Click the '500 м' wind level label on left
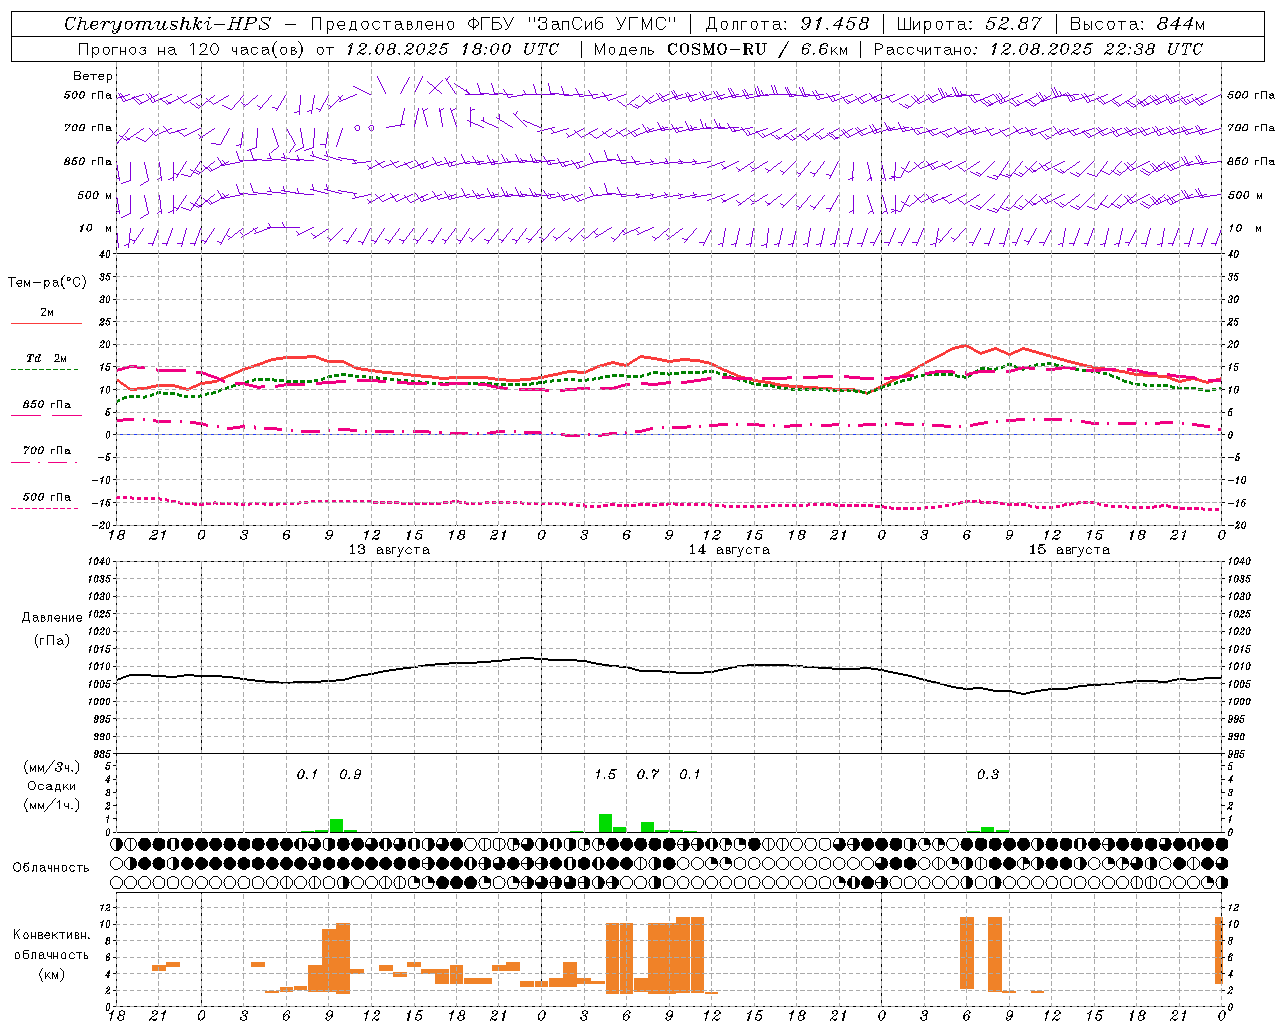Image resolution: width=1280 pixels, height=1024 pixels. click(95, 195)
